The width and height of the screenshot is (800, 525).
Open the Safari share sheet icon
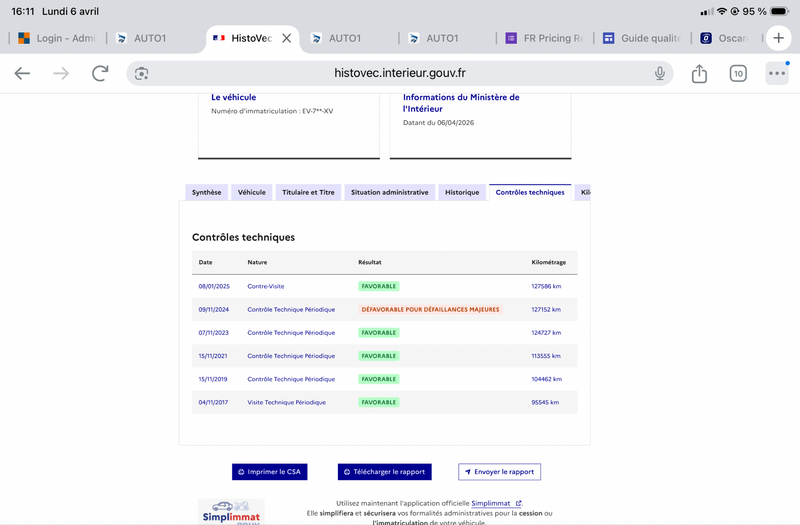pyautogui.click(x=699, y=73)
